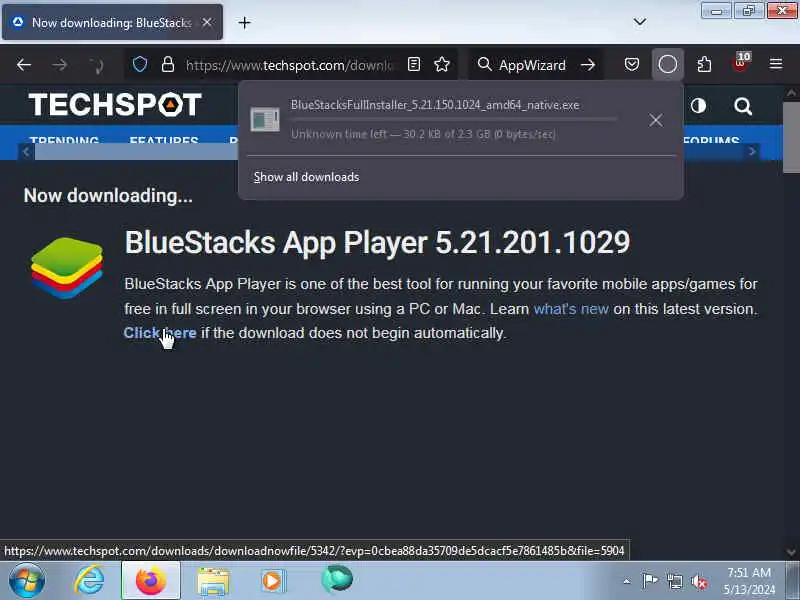Click the BlueStacks logo image
This screenshot has height=600, width=800.
pos(67,267)
